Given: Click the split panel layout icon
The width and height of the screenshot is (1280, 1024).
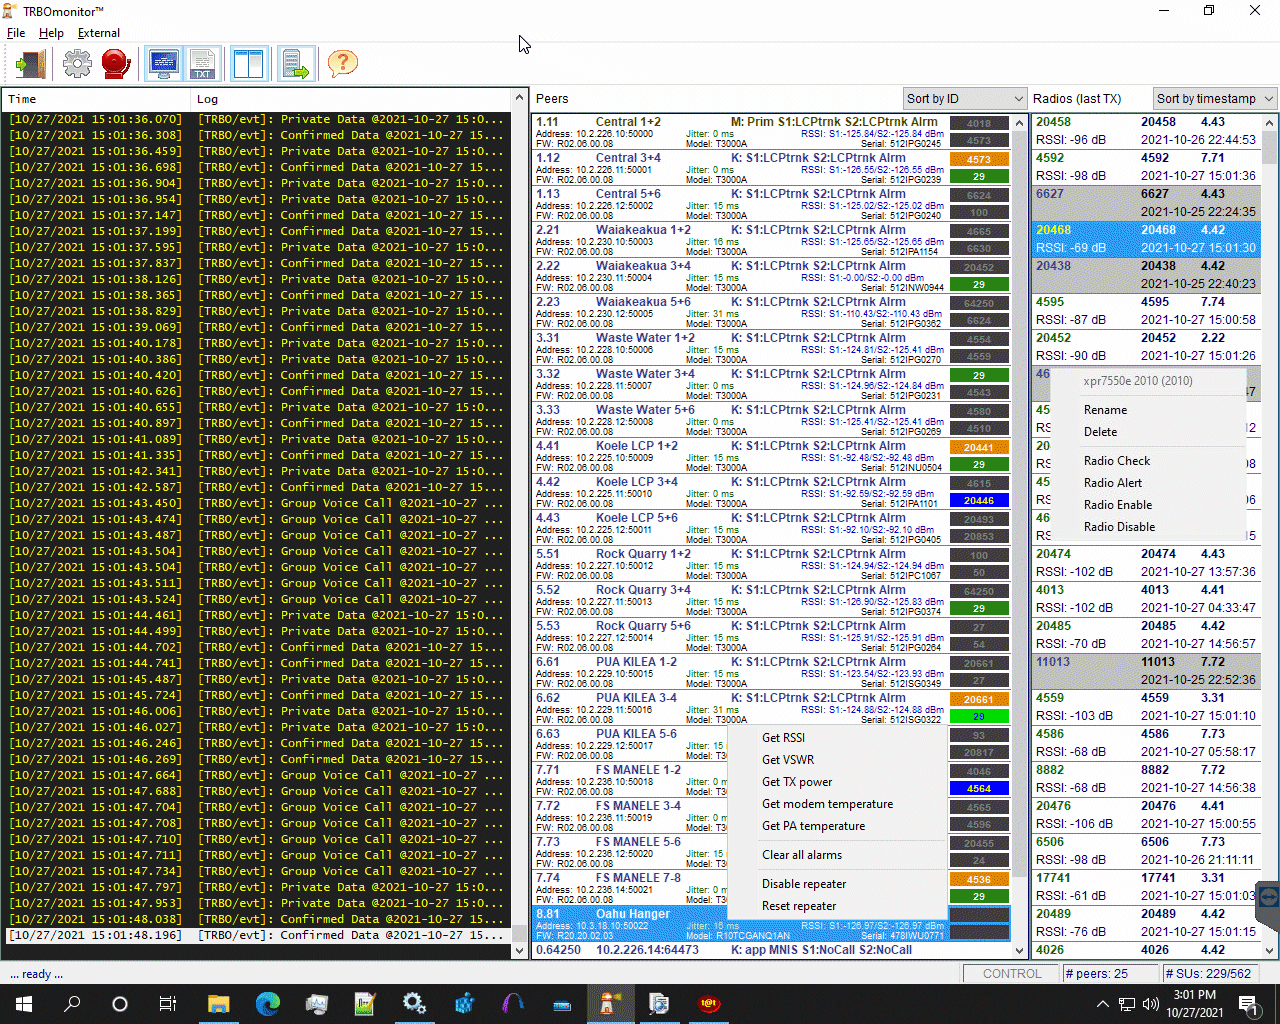Looking at the screenshot, I should [x=248, y=64].
